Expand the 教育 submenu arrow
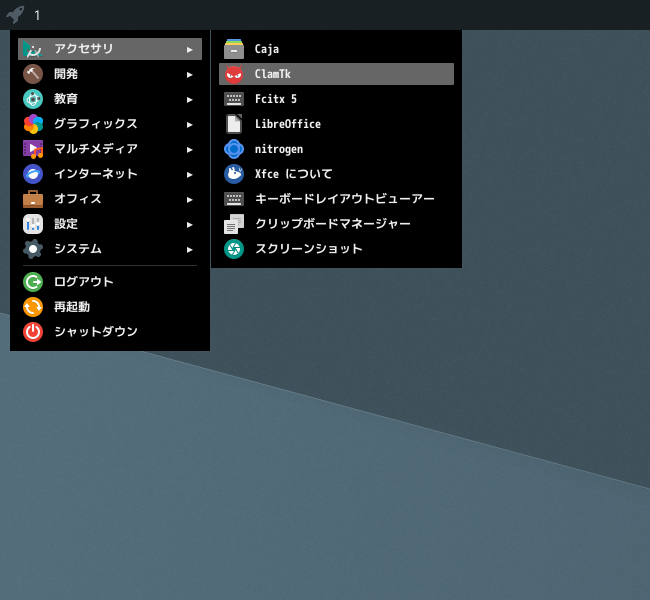 (x=189, y=100)
